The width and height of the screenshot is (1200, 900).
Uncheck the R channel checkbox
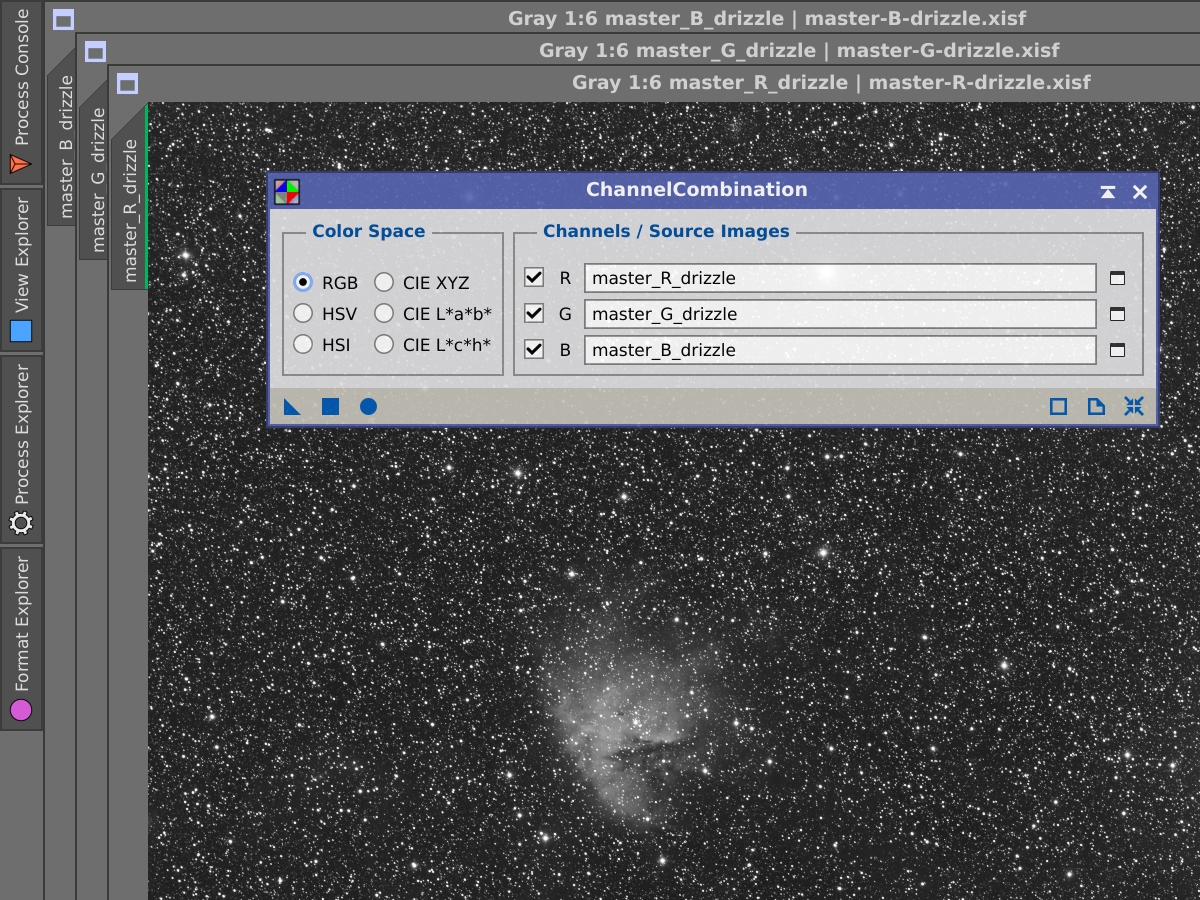[x=534, y=277]
